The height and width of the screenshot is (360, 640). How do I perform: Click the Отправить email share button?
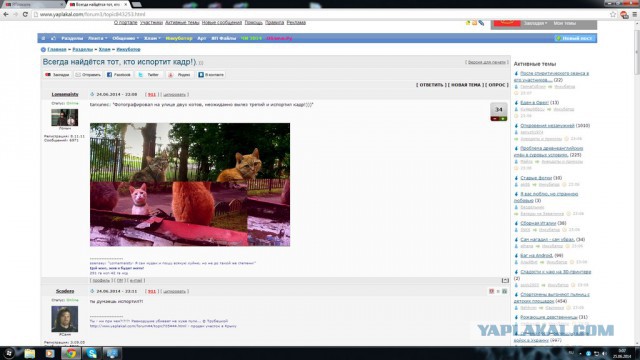[x=88, y=75]
